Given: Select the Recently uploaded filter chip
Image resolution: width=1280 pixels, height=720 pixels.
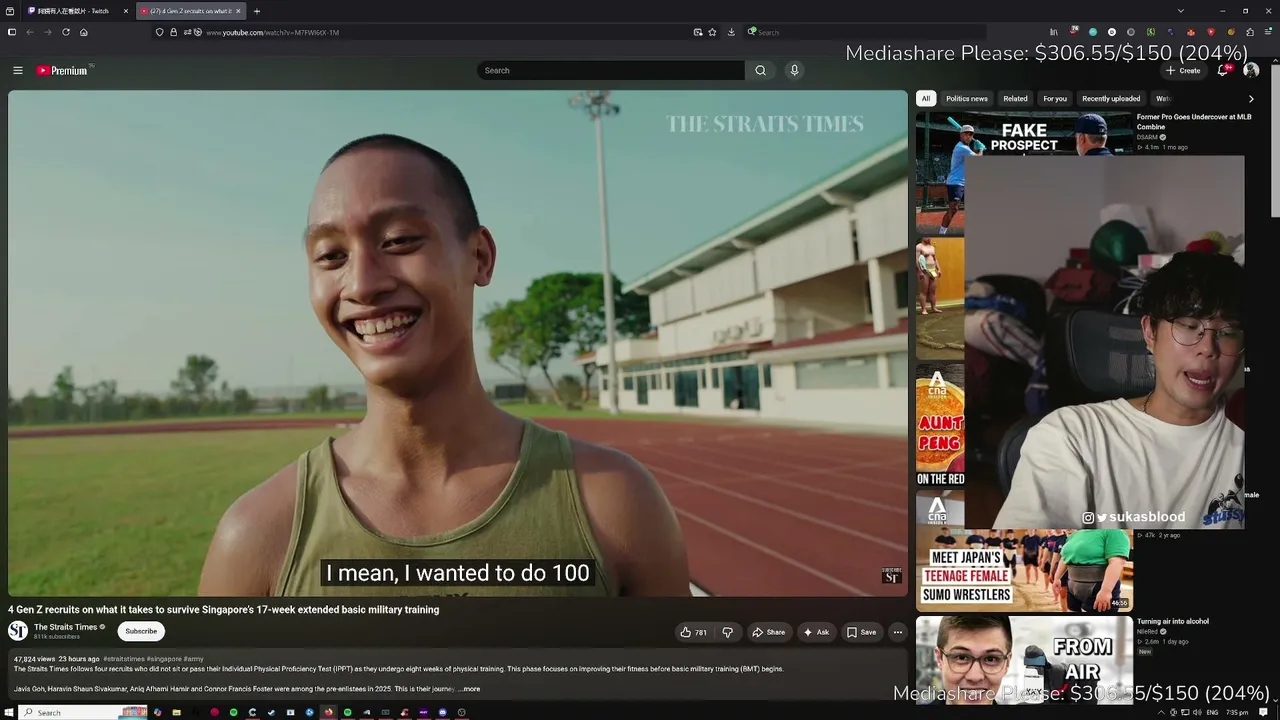Looking at the screenshot, I should tap(1111, 98).
